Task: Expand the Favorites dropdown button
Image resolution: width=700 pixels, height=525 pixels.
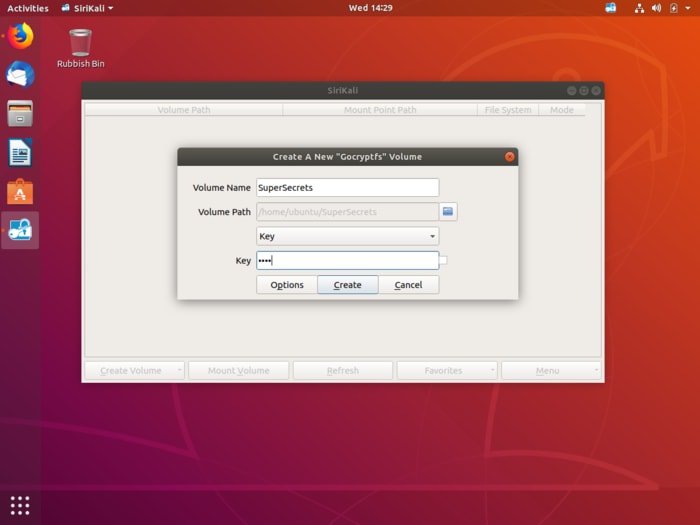Action: click(x=446, y=370)
